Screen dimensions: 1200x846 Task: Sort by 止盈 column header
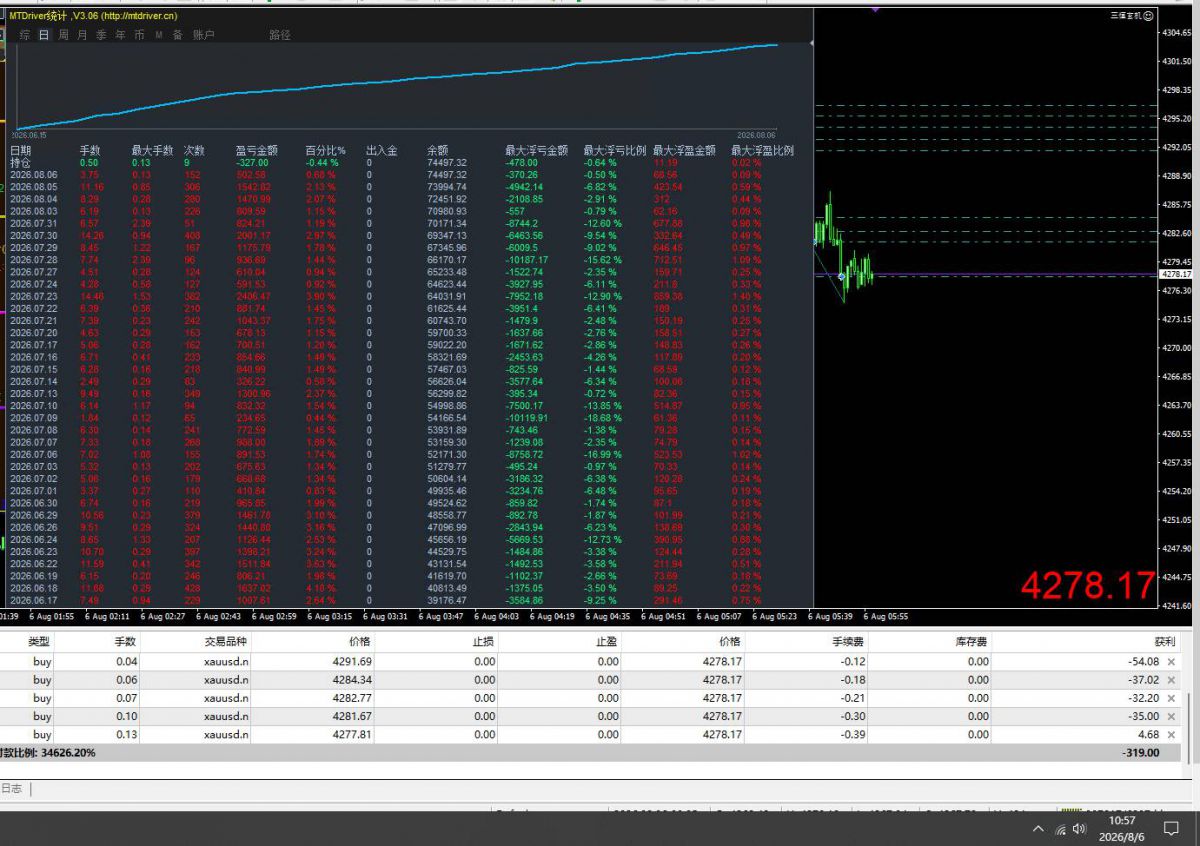[x=607, y=642]
